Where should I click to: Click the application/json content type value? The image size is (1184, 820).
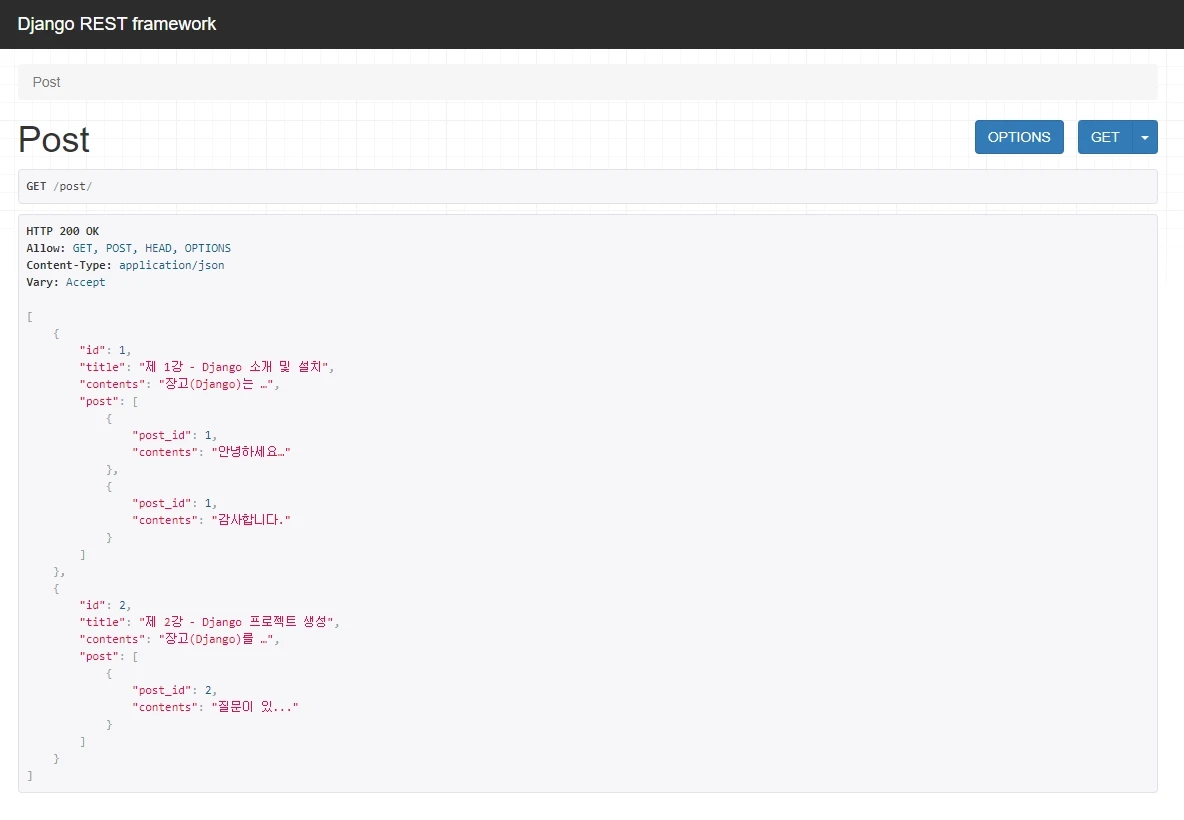pyautogui.click(x=171, y=265)
